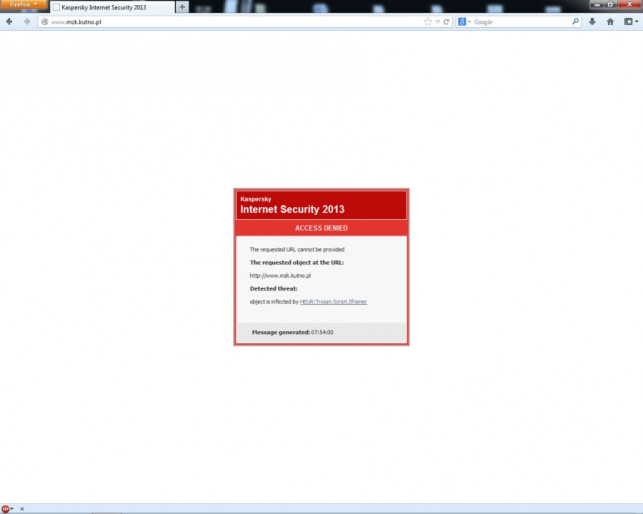This screenshot has height=514, width=643.
Task: Go back with the Back arrow
Action: [x=9, y=22]
